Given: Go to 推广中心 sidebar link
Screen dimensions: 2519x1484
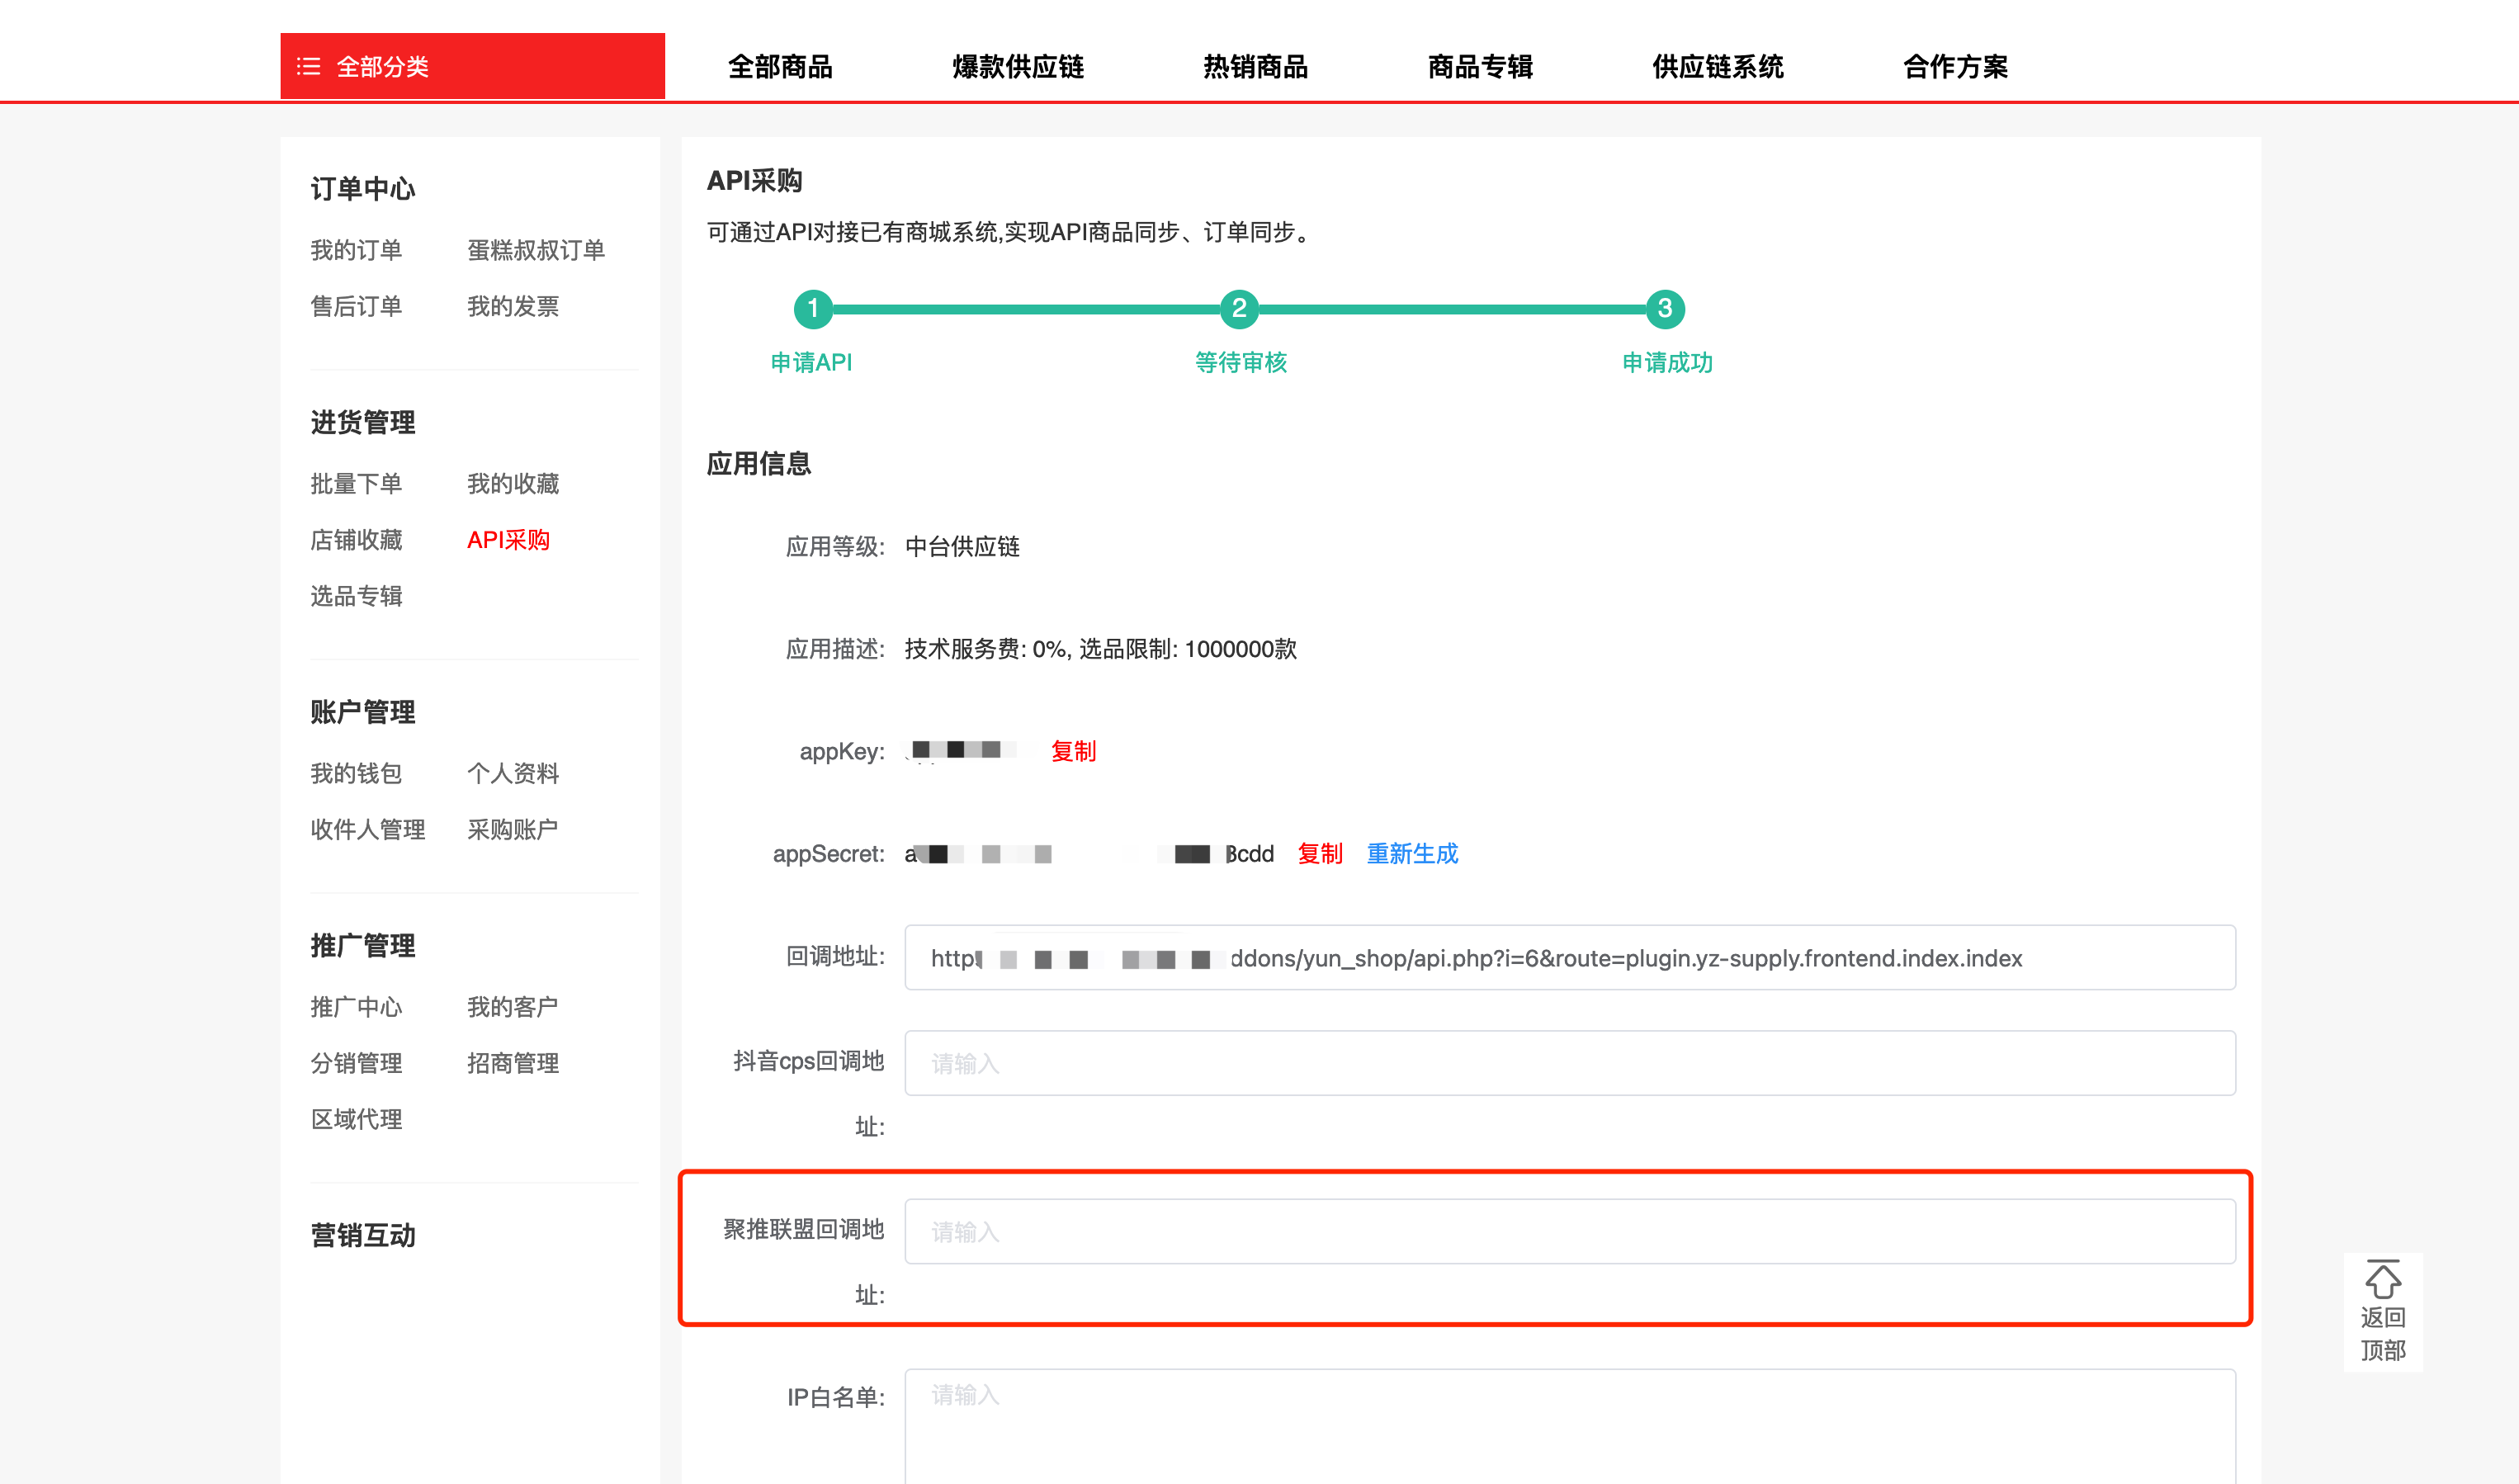Looking at the screenshot, I should coord(356,1007).
